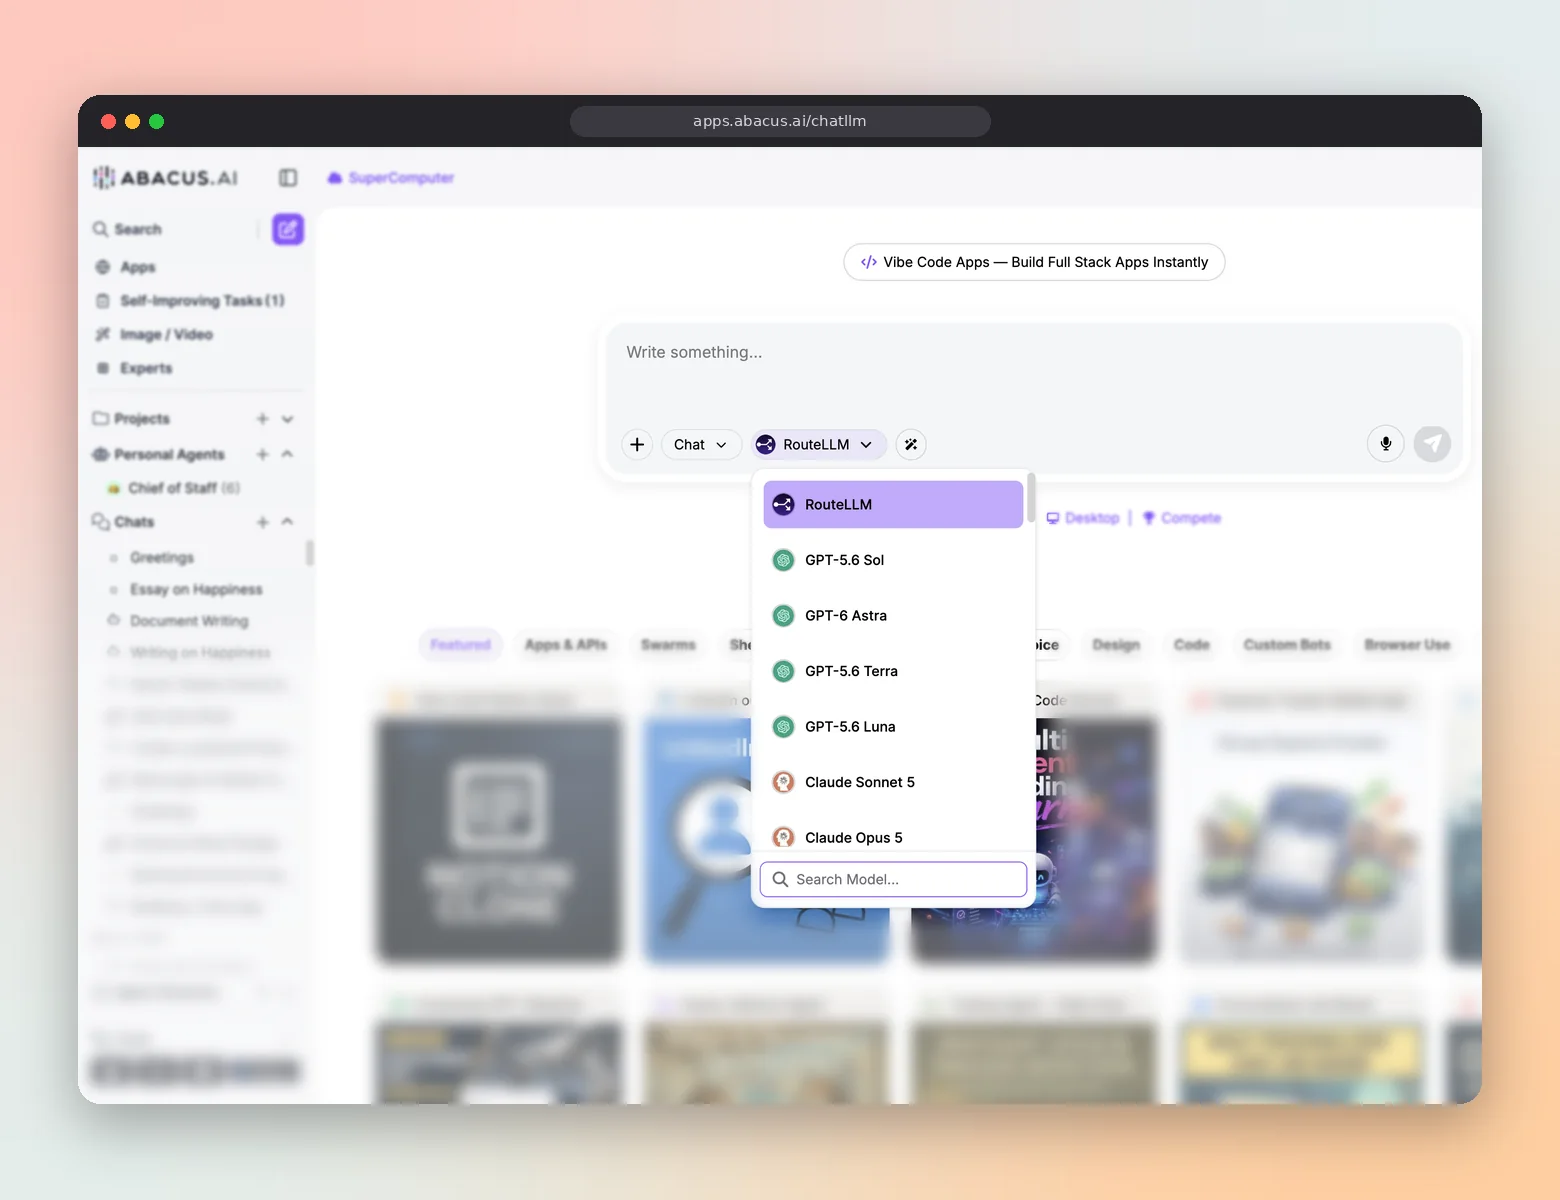Select GPT-5.6 Luna model
The width and height of the screenshot is (1560, 1200).
pyautogui.click(x=893, y=727)
